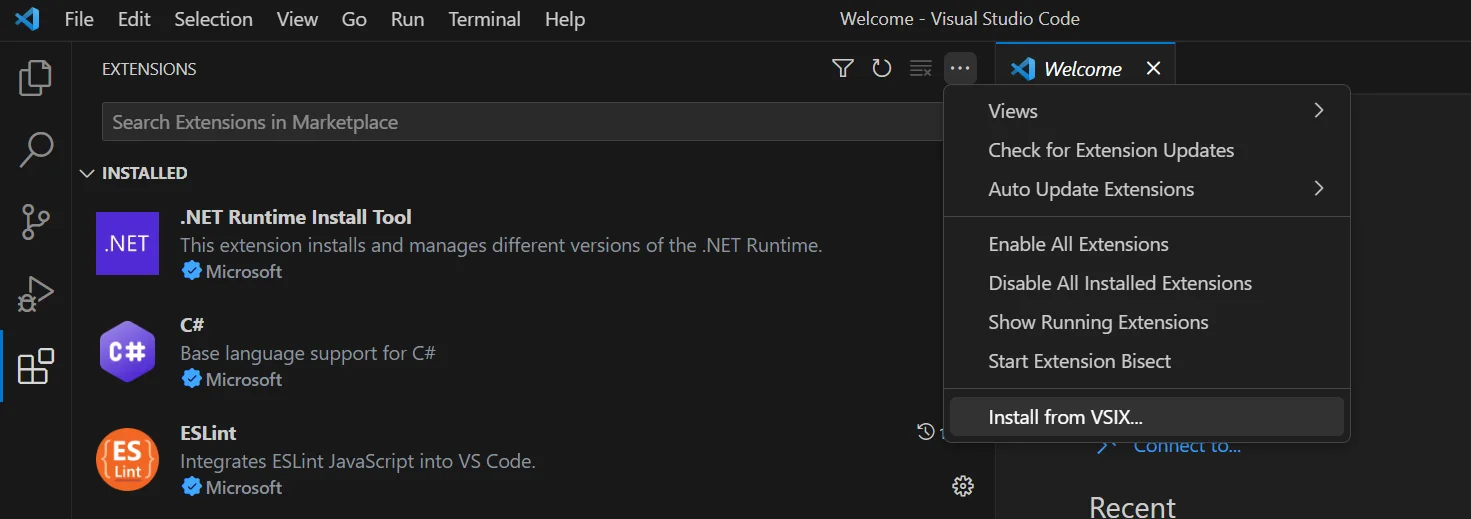Image resolution: width=1471 pixels, height=519 pixels.
Task: Click the ESLint manage gear icon
Action: (x=963, y=486)
